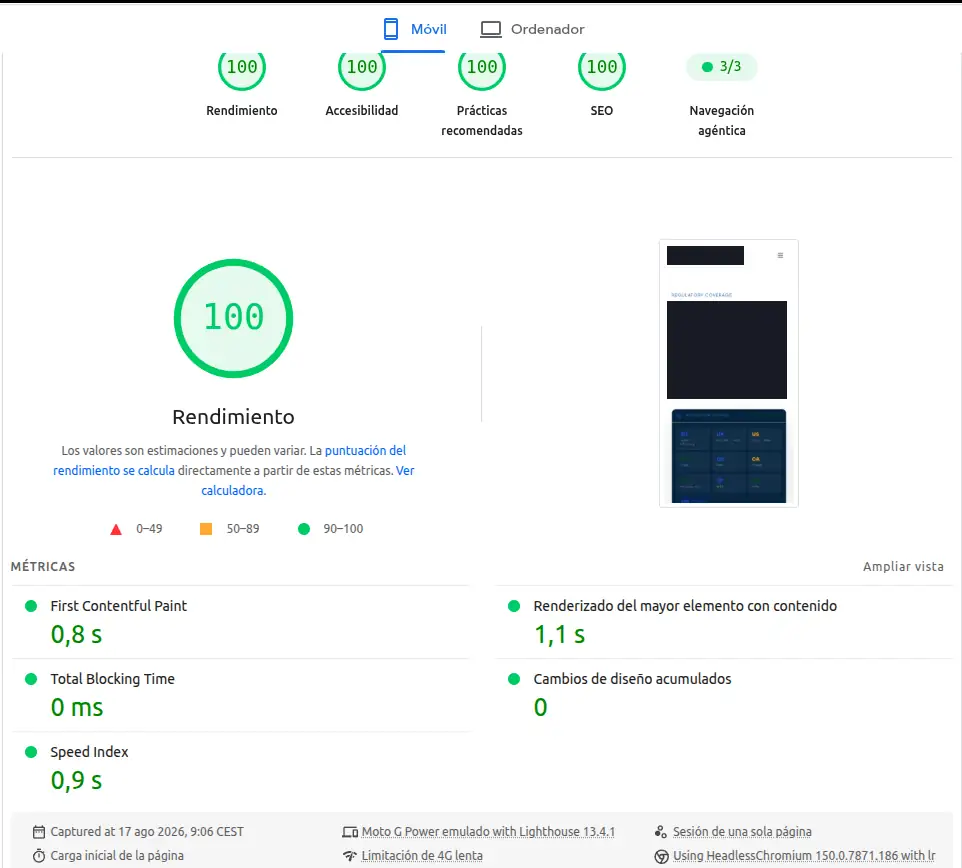Click the 0 ms value
962x868 pixels.
(x=77, y=707)
